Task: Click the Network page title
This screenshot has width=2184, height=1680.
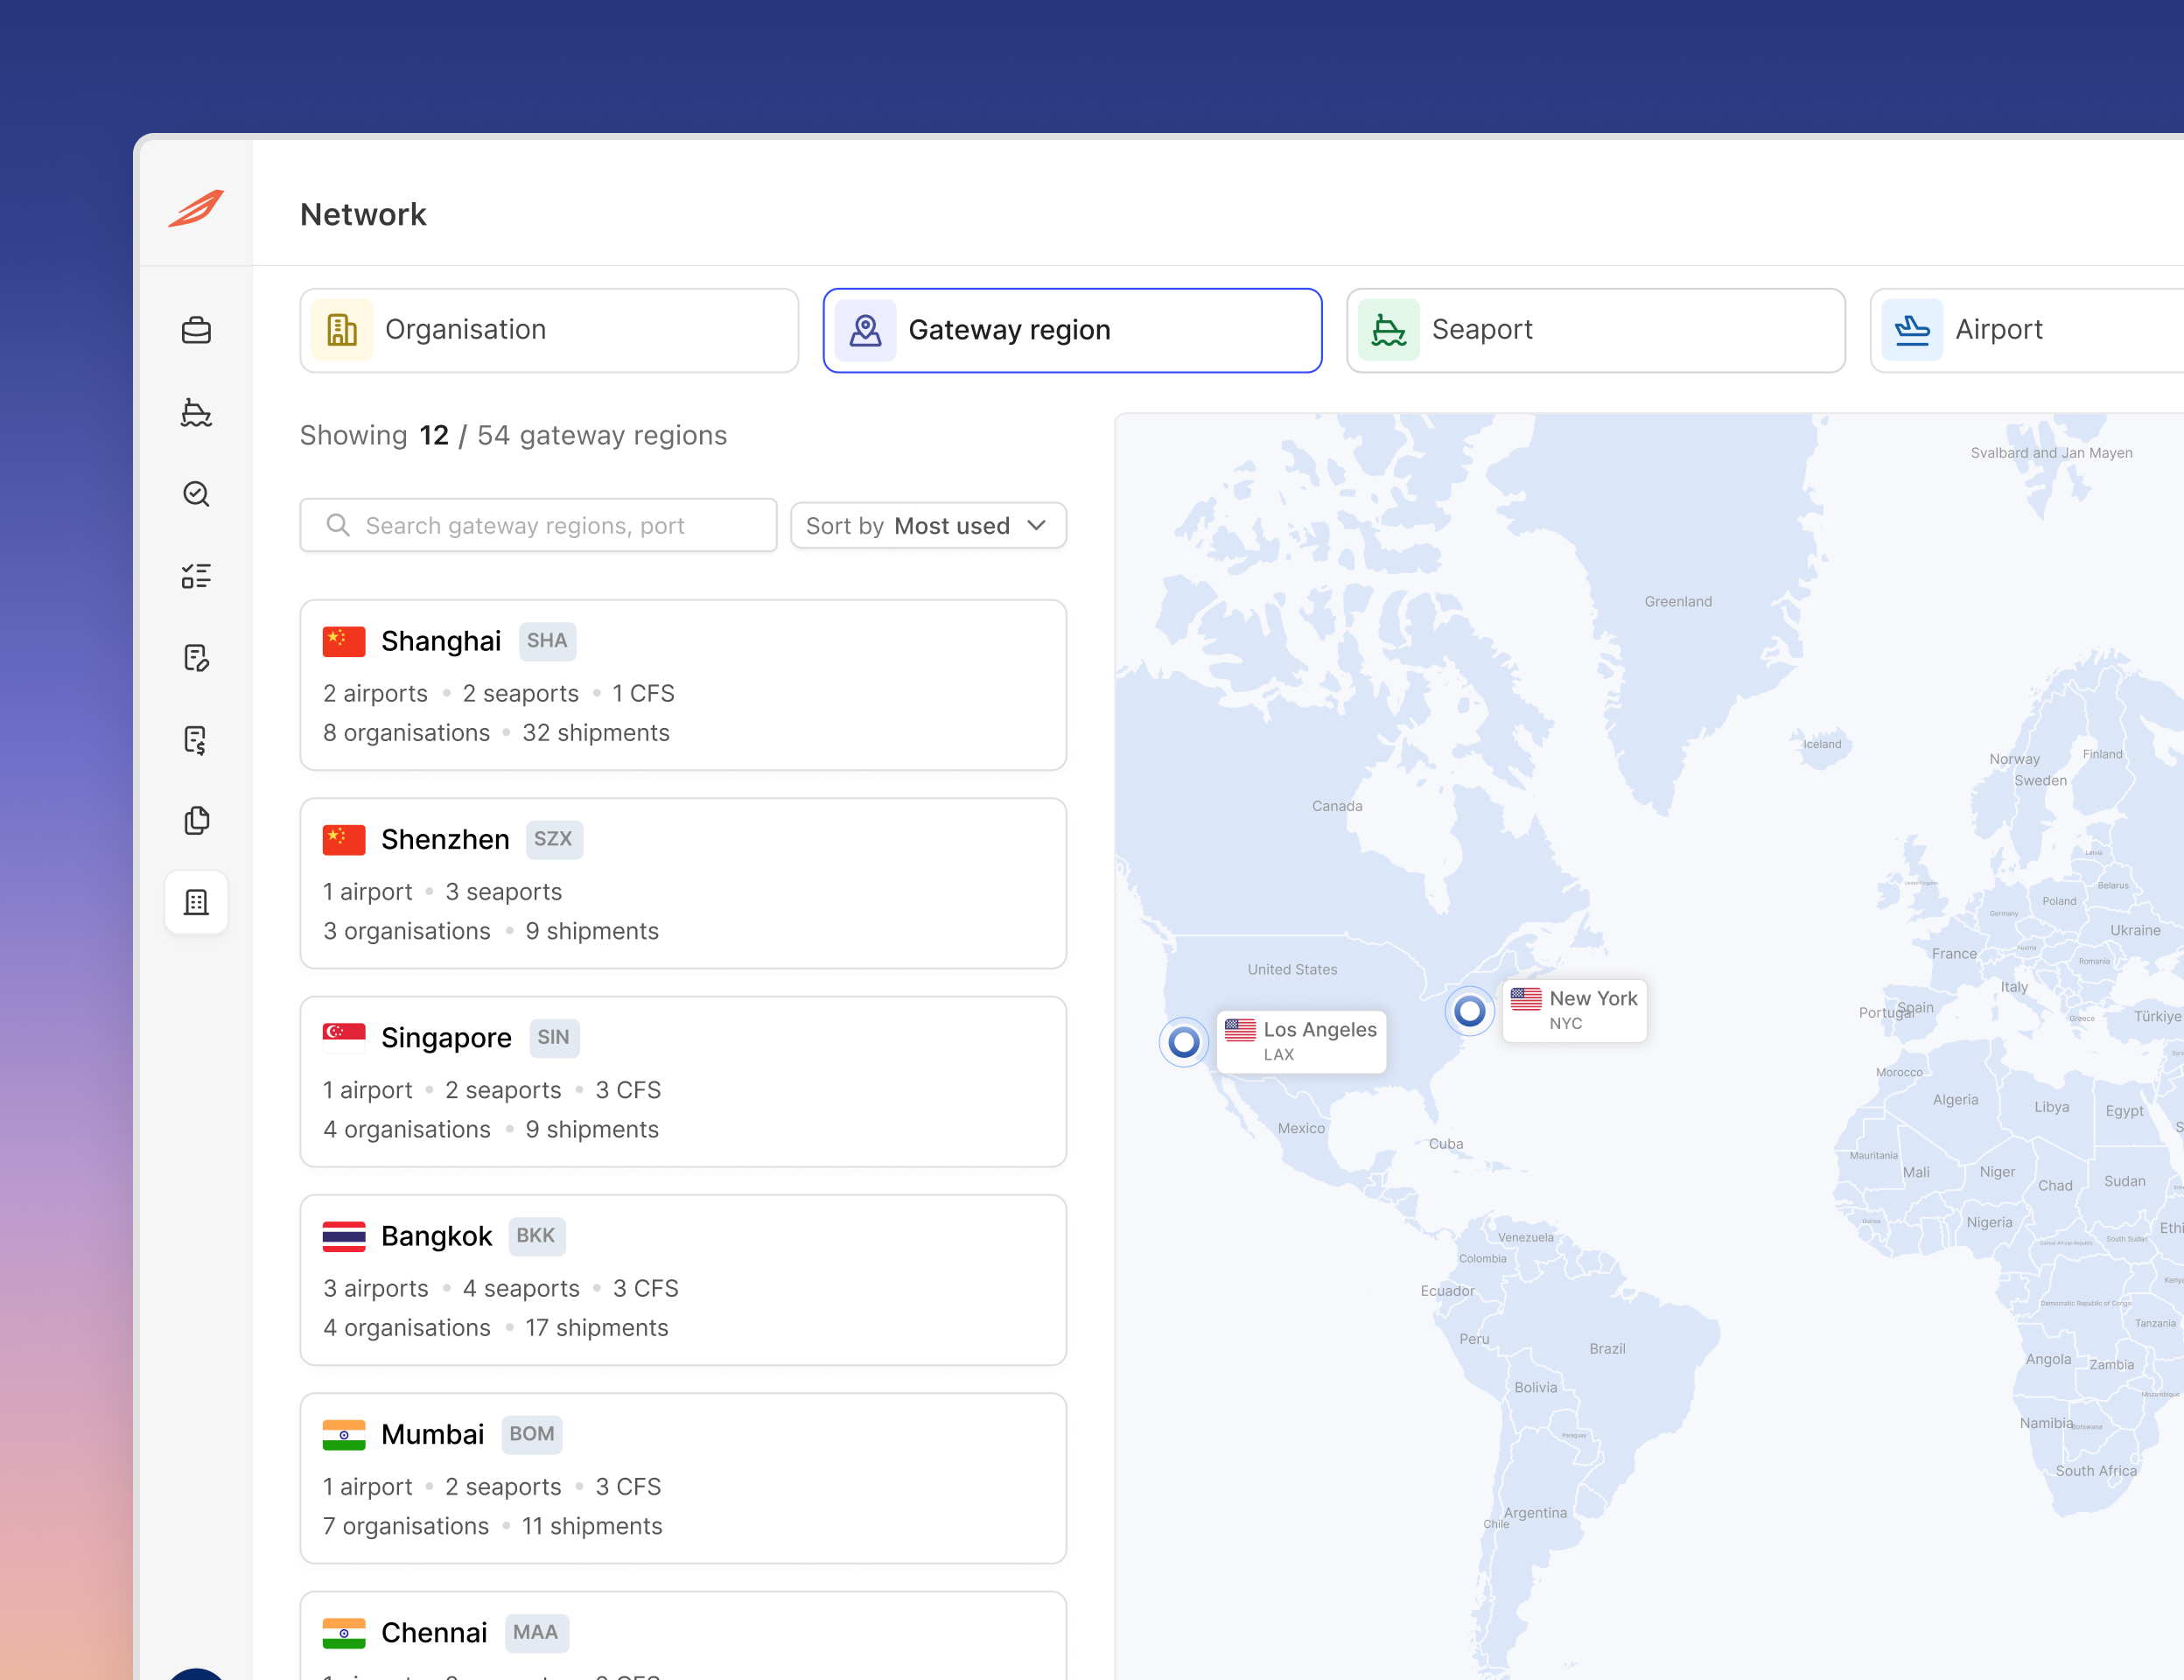Action: [x=363, y=214]
